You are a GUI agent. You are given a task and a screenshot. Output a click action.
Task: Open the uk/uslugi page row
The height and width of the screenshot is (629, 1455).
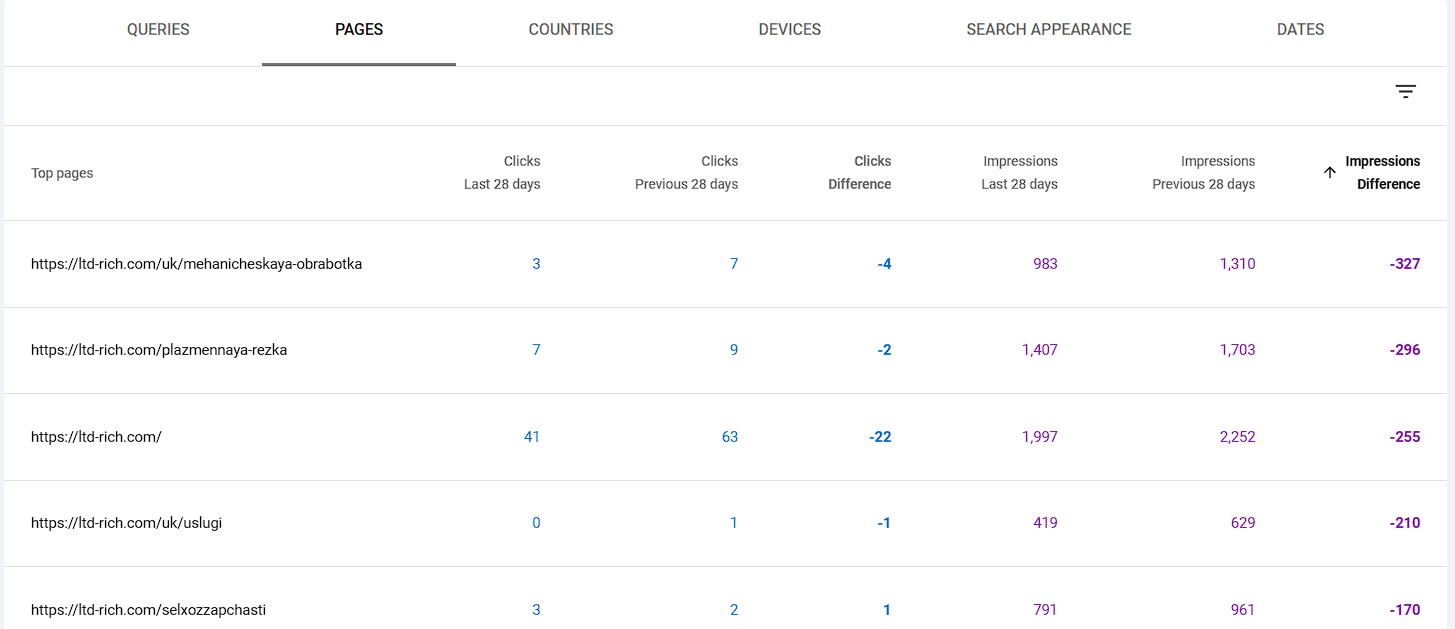pyautogui.click(x=126, y=523)
